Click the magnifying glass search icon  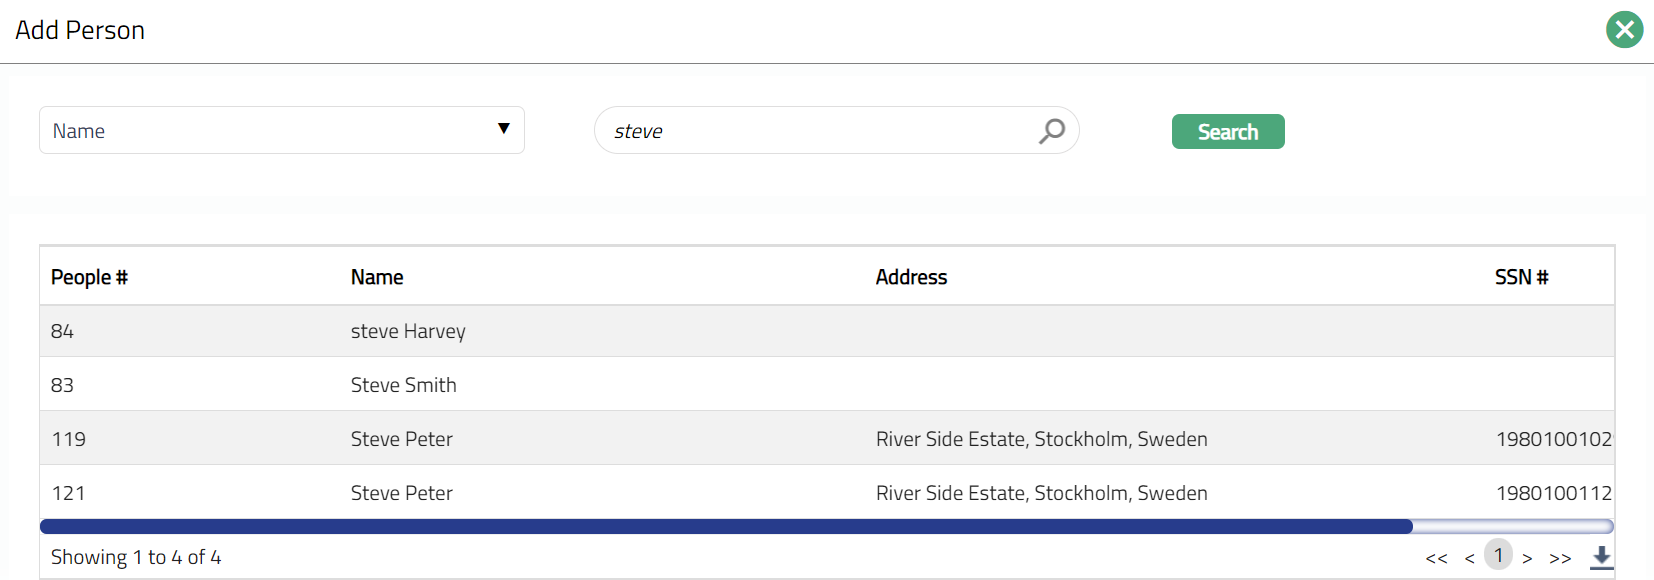click(1052, 131)
